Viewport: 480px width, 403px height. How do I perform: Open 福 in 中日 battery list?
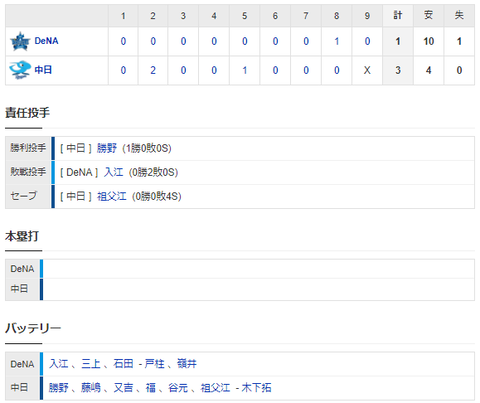click(x=151, y=388)
